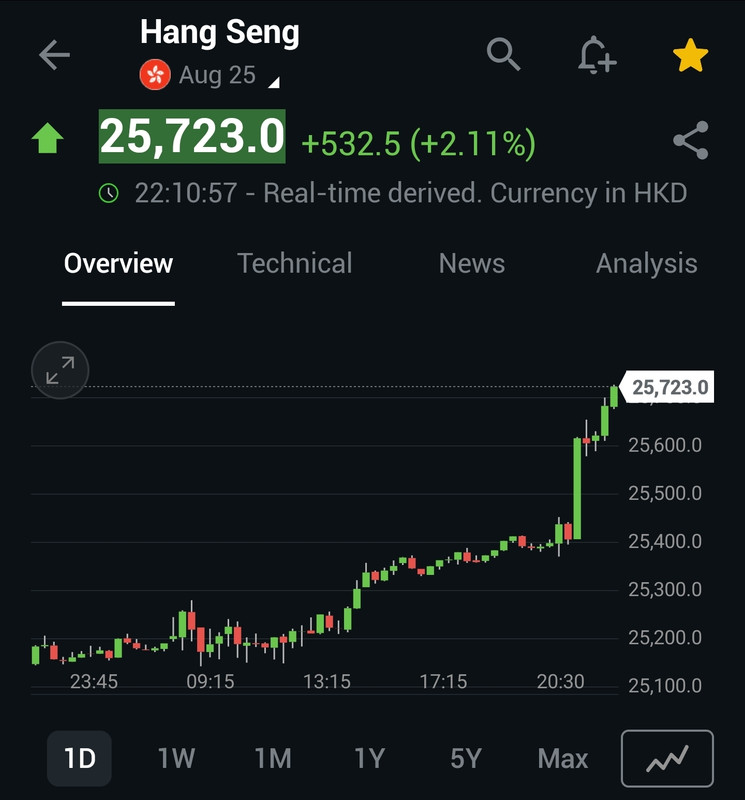Toggle the yellow favorite star
The width and height of the screenshot is (745, 800).
pyautogui.click(x=690, y=55)
